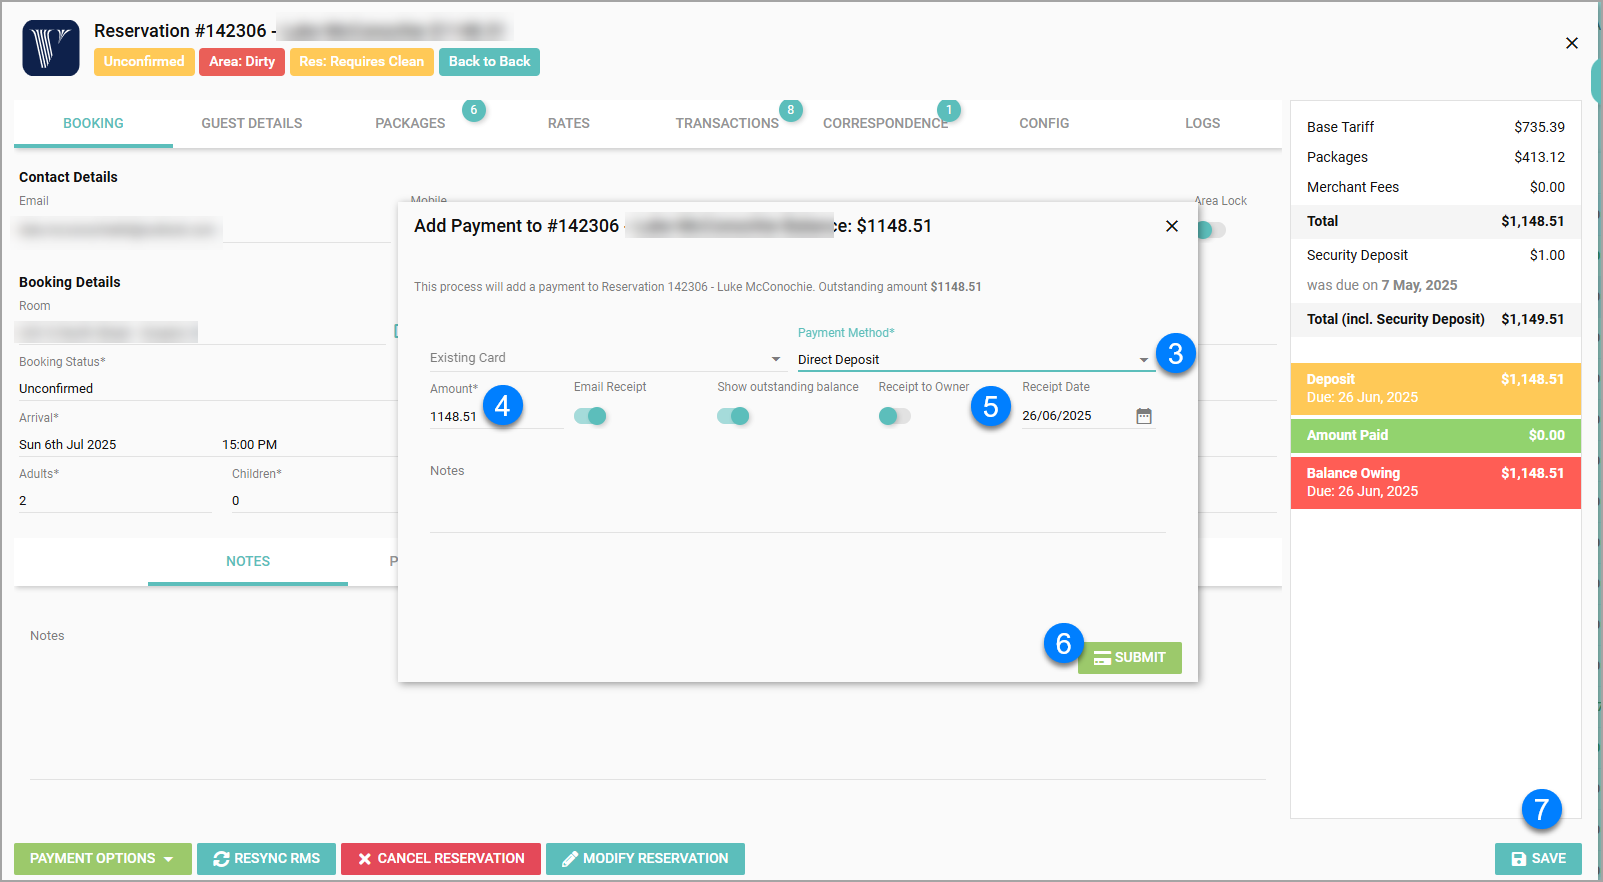The height and width of the screenshot is (882, 1603).
Task: Open the Existing Card dropdown
Action: pyautogui.click(x=775, y=359)
